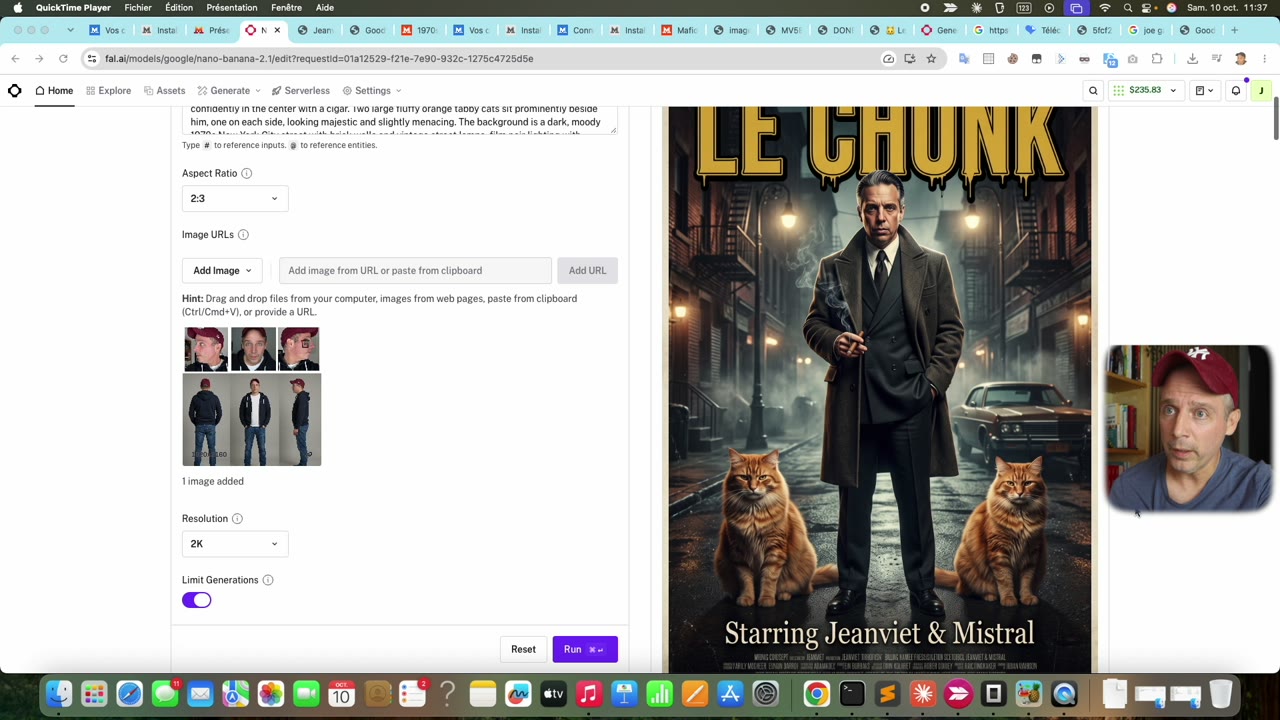This screenshot has height=720, width=1280.
Task: Click the Resolution info icon
Action: coord(237,519)
